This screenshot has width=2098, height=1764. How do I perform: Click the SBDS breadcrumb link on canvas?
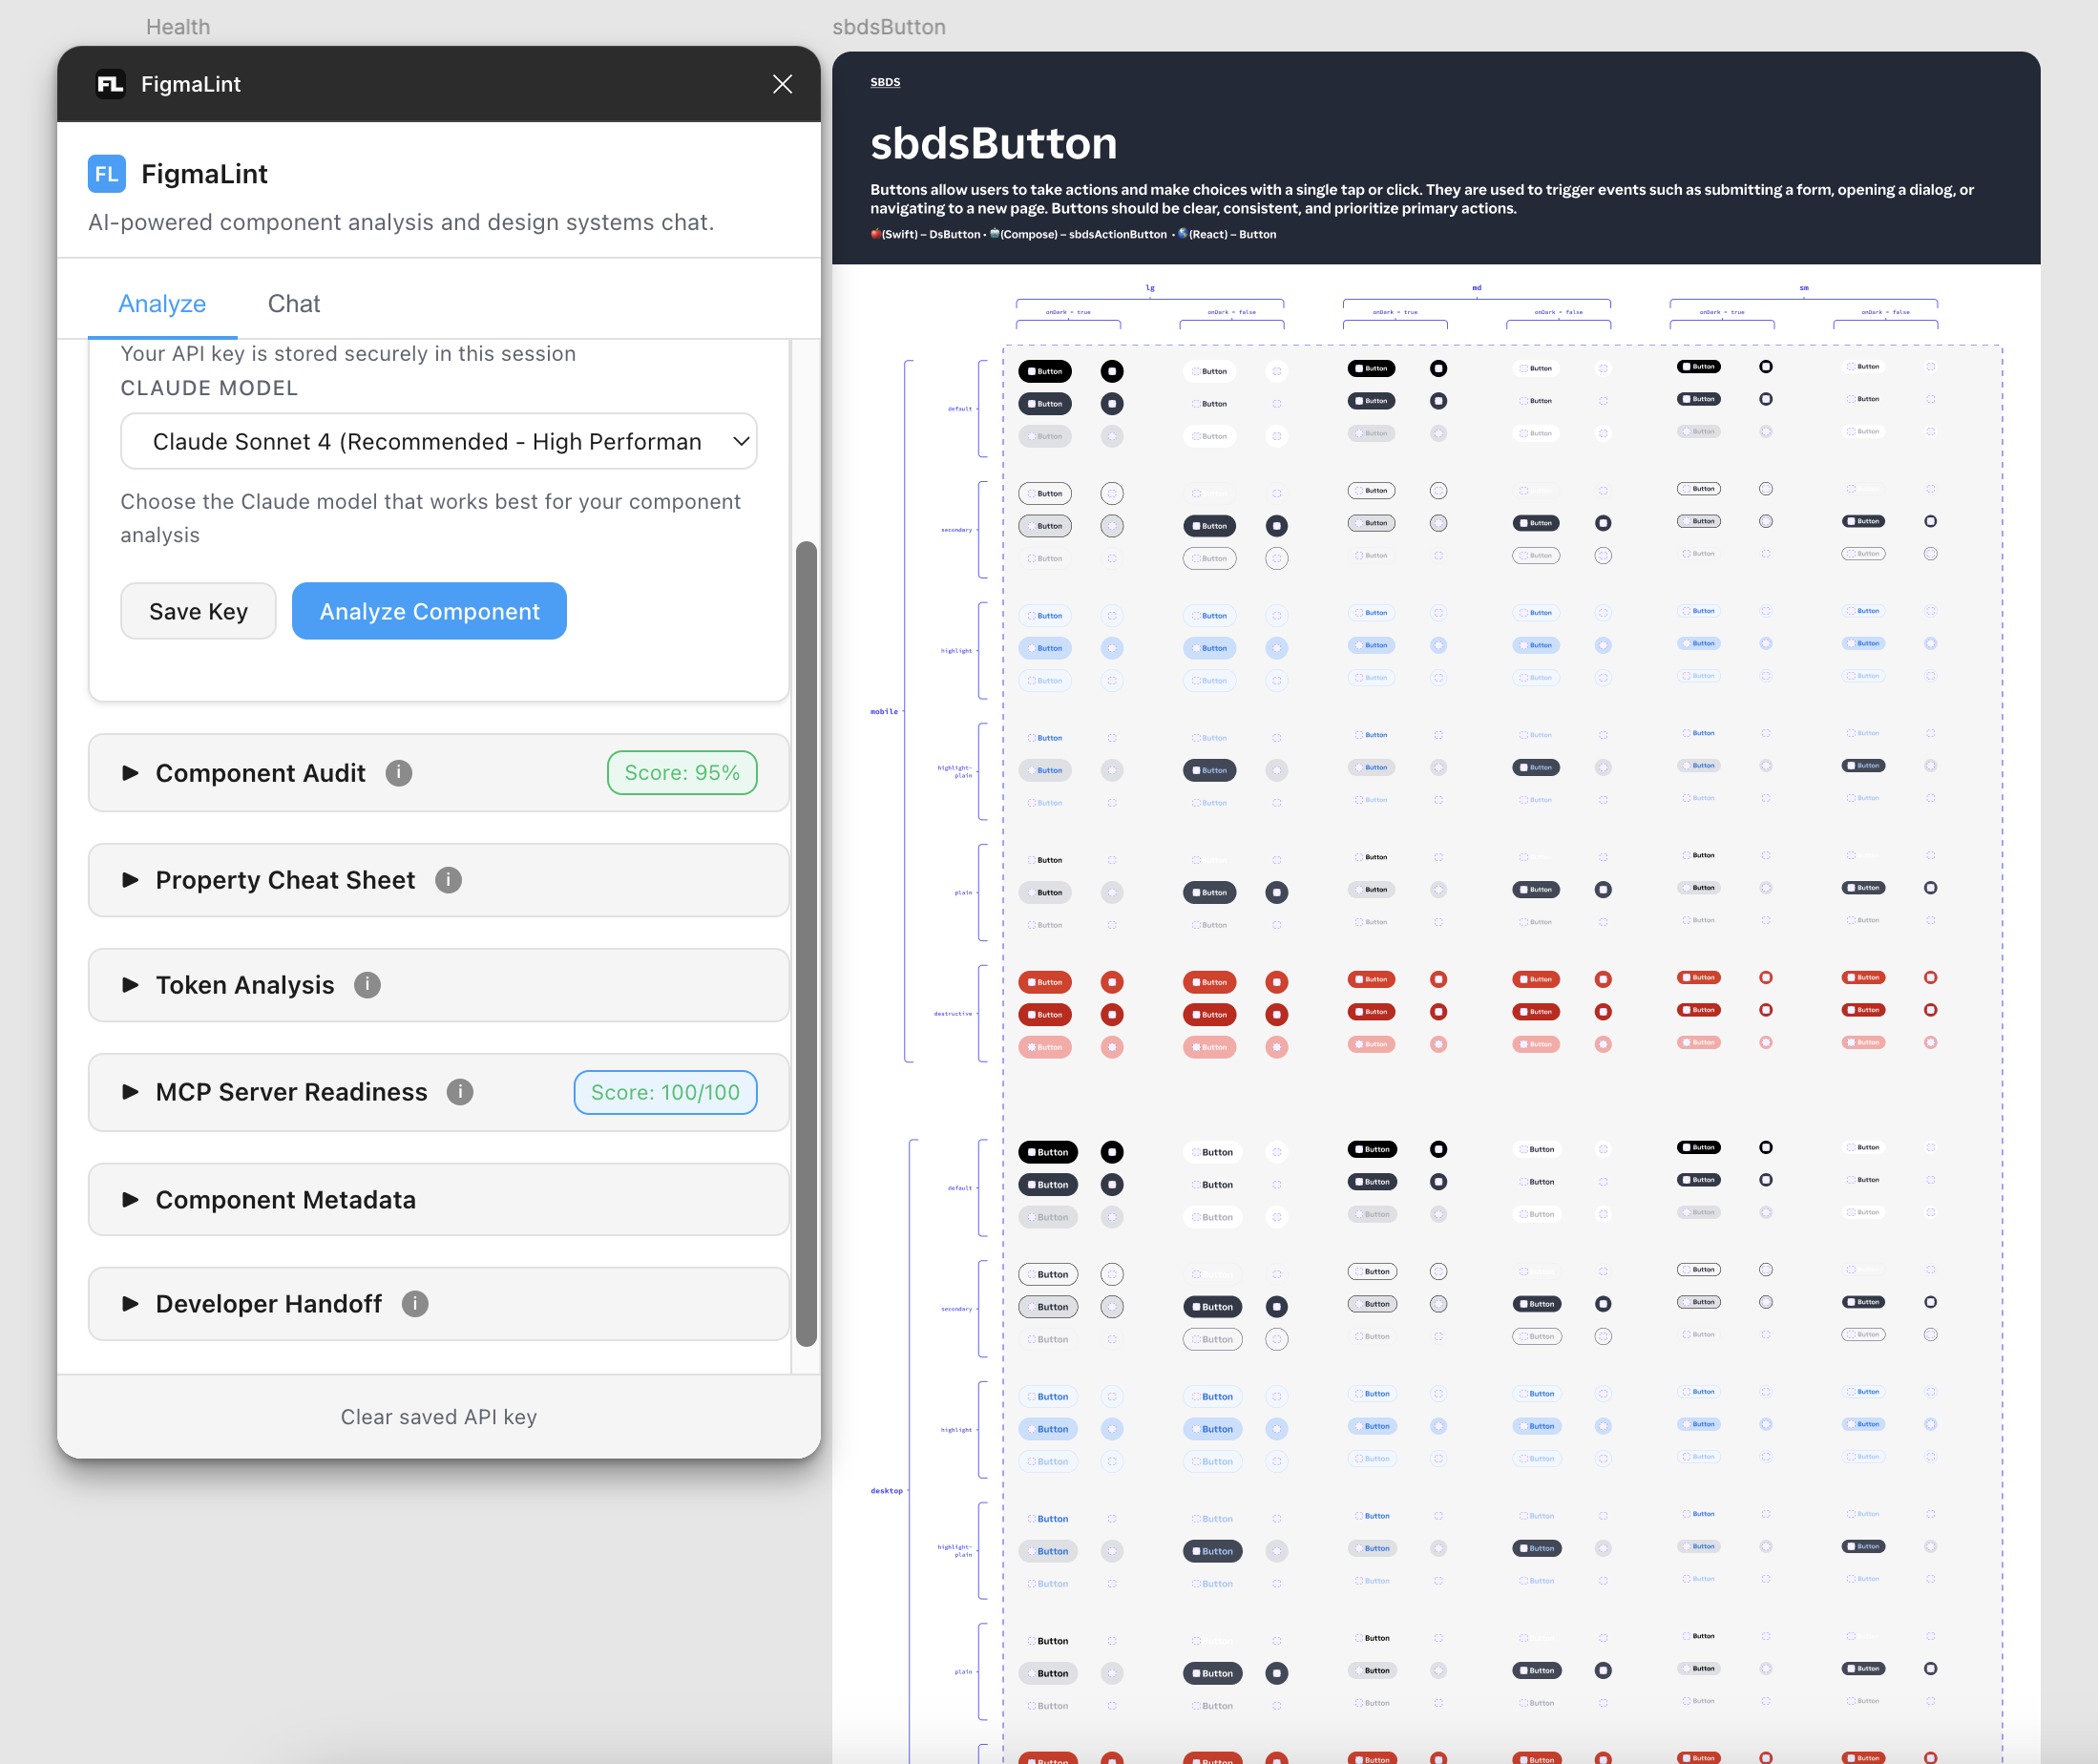tap(885, 82)
